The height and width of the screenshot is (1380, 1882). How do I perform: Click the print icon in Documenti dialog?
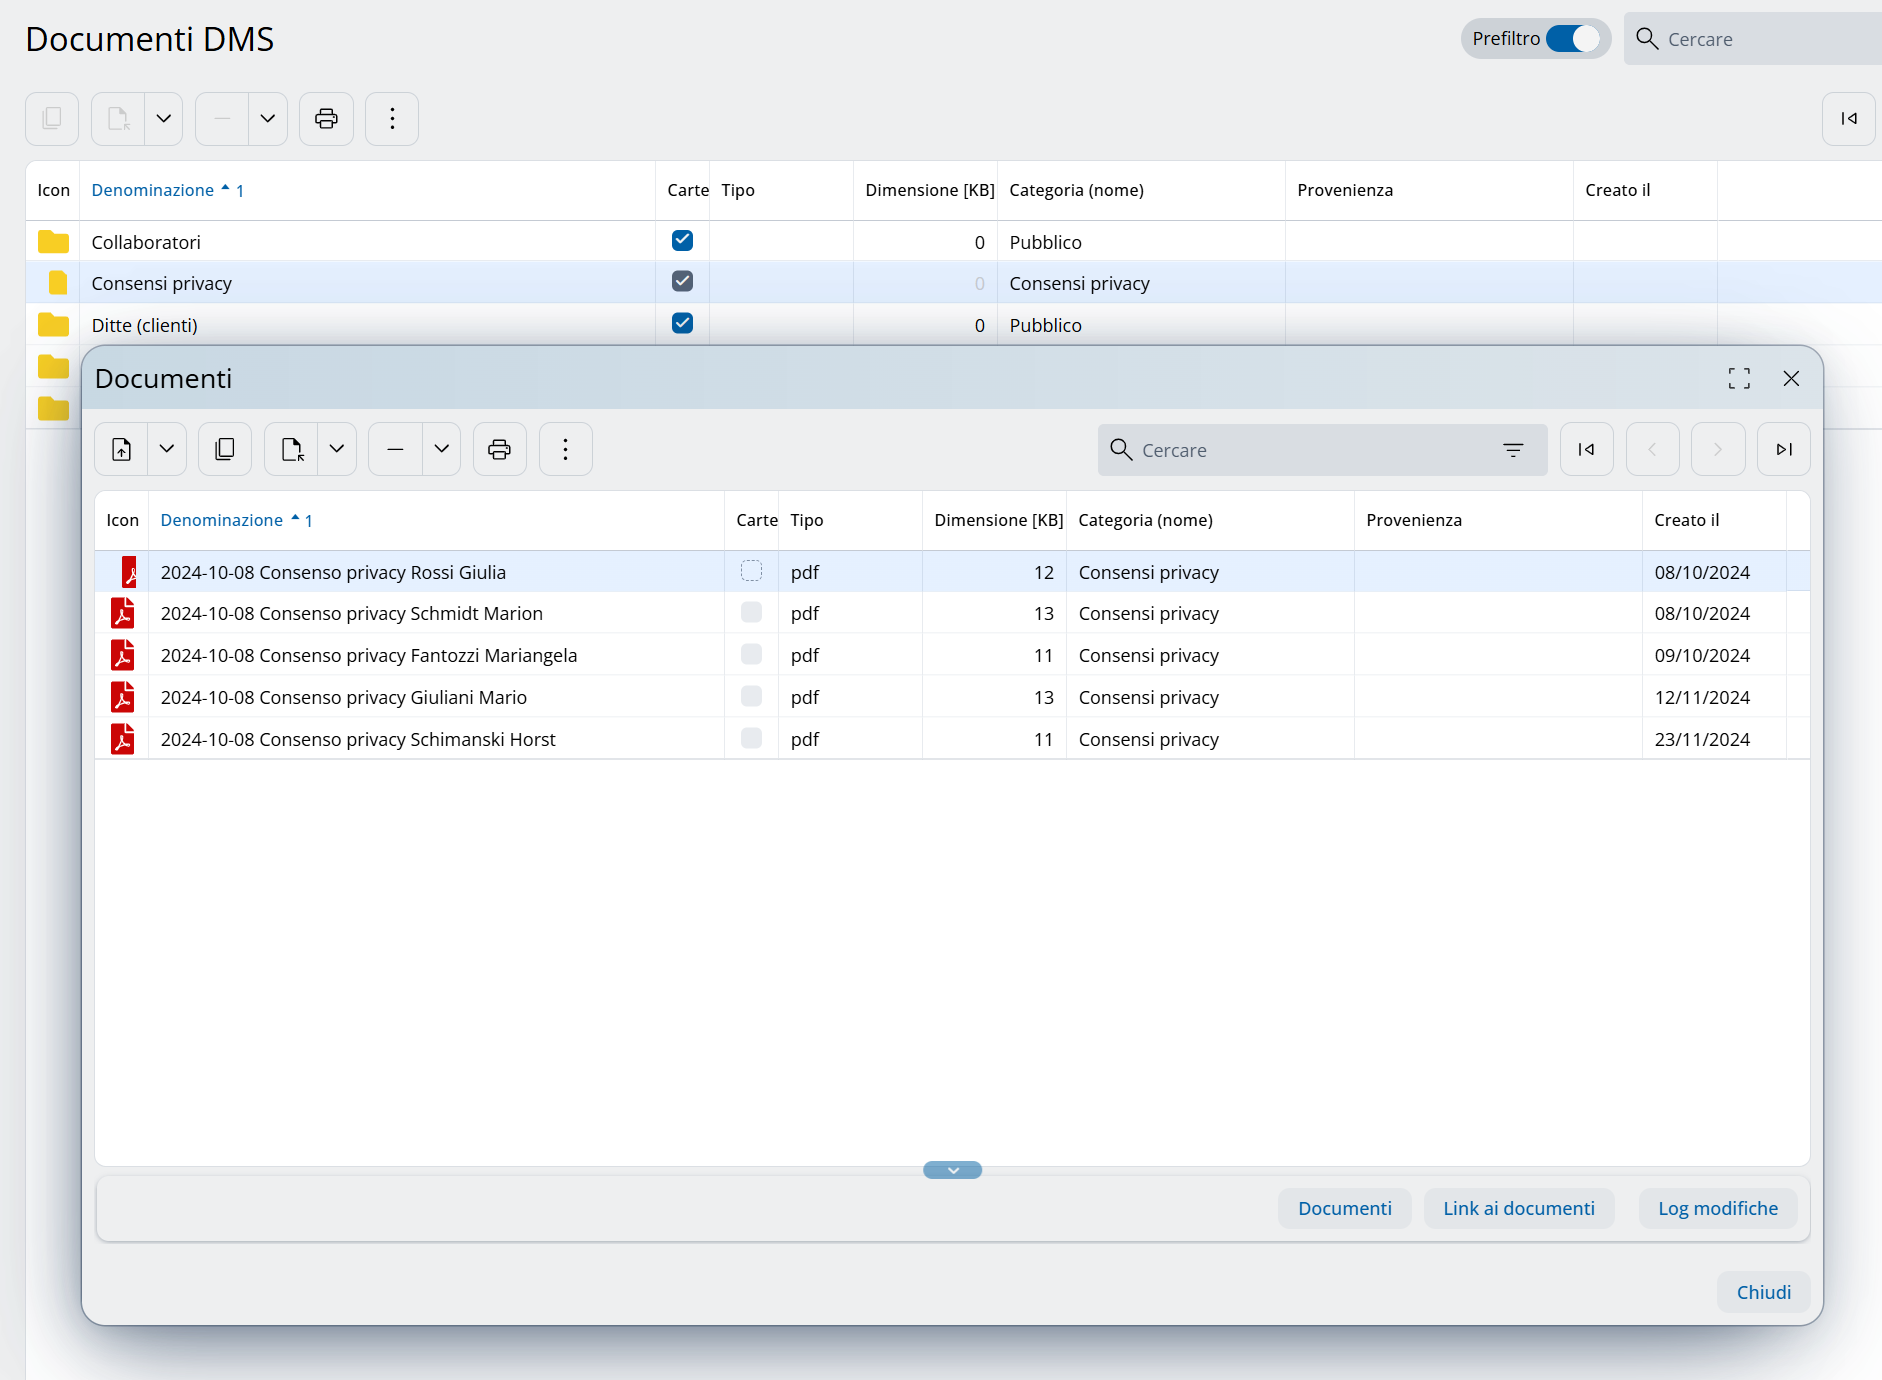[499, 450]
